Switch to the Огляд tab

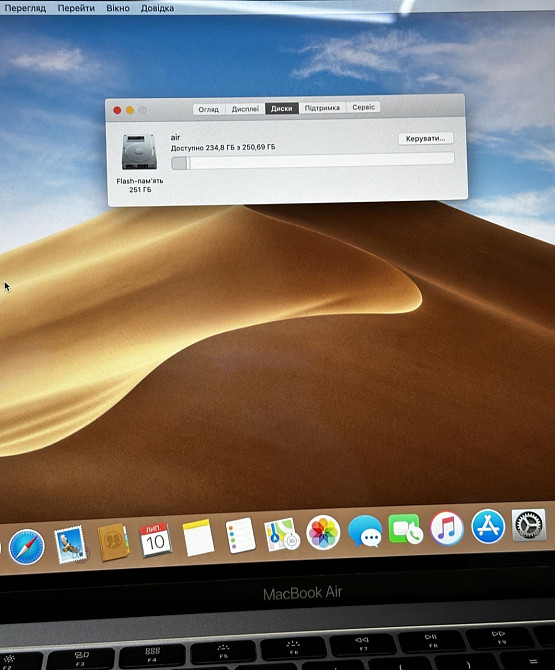(x=208, y=109)
